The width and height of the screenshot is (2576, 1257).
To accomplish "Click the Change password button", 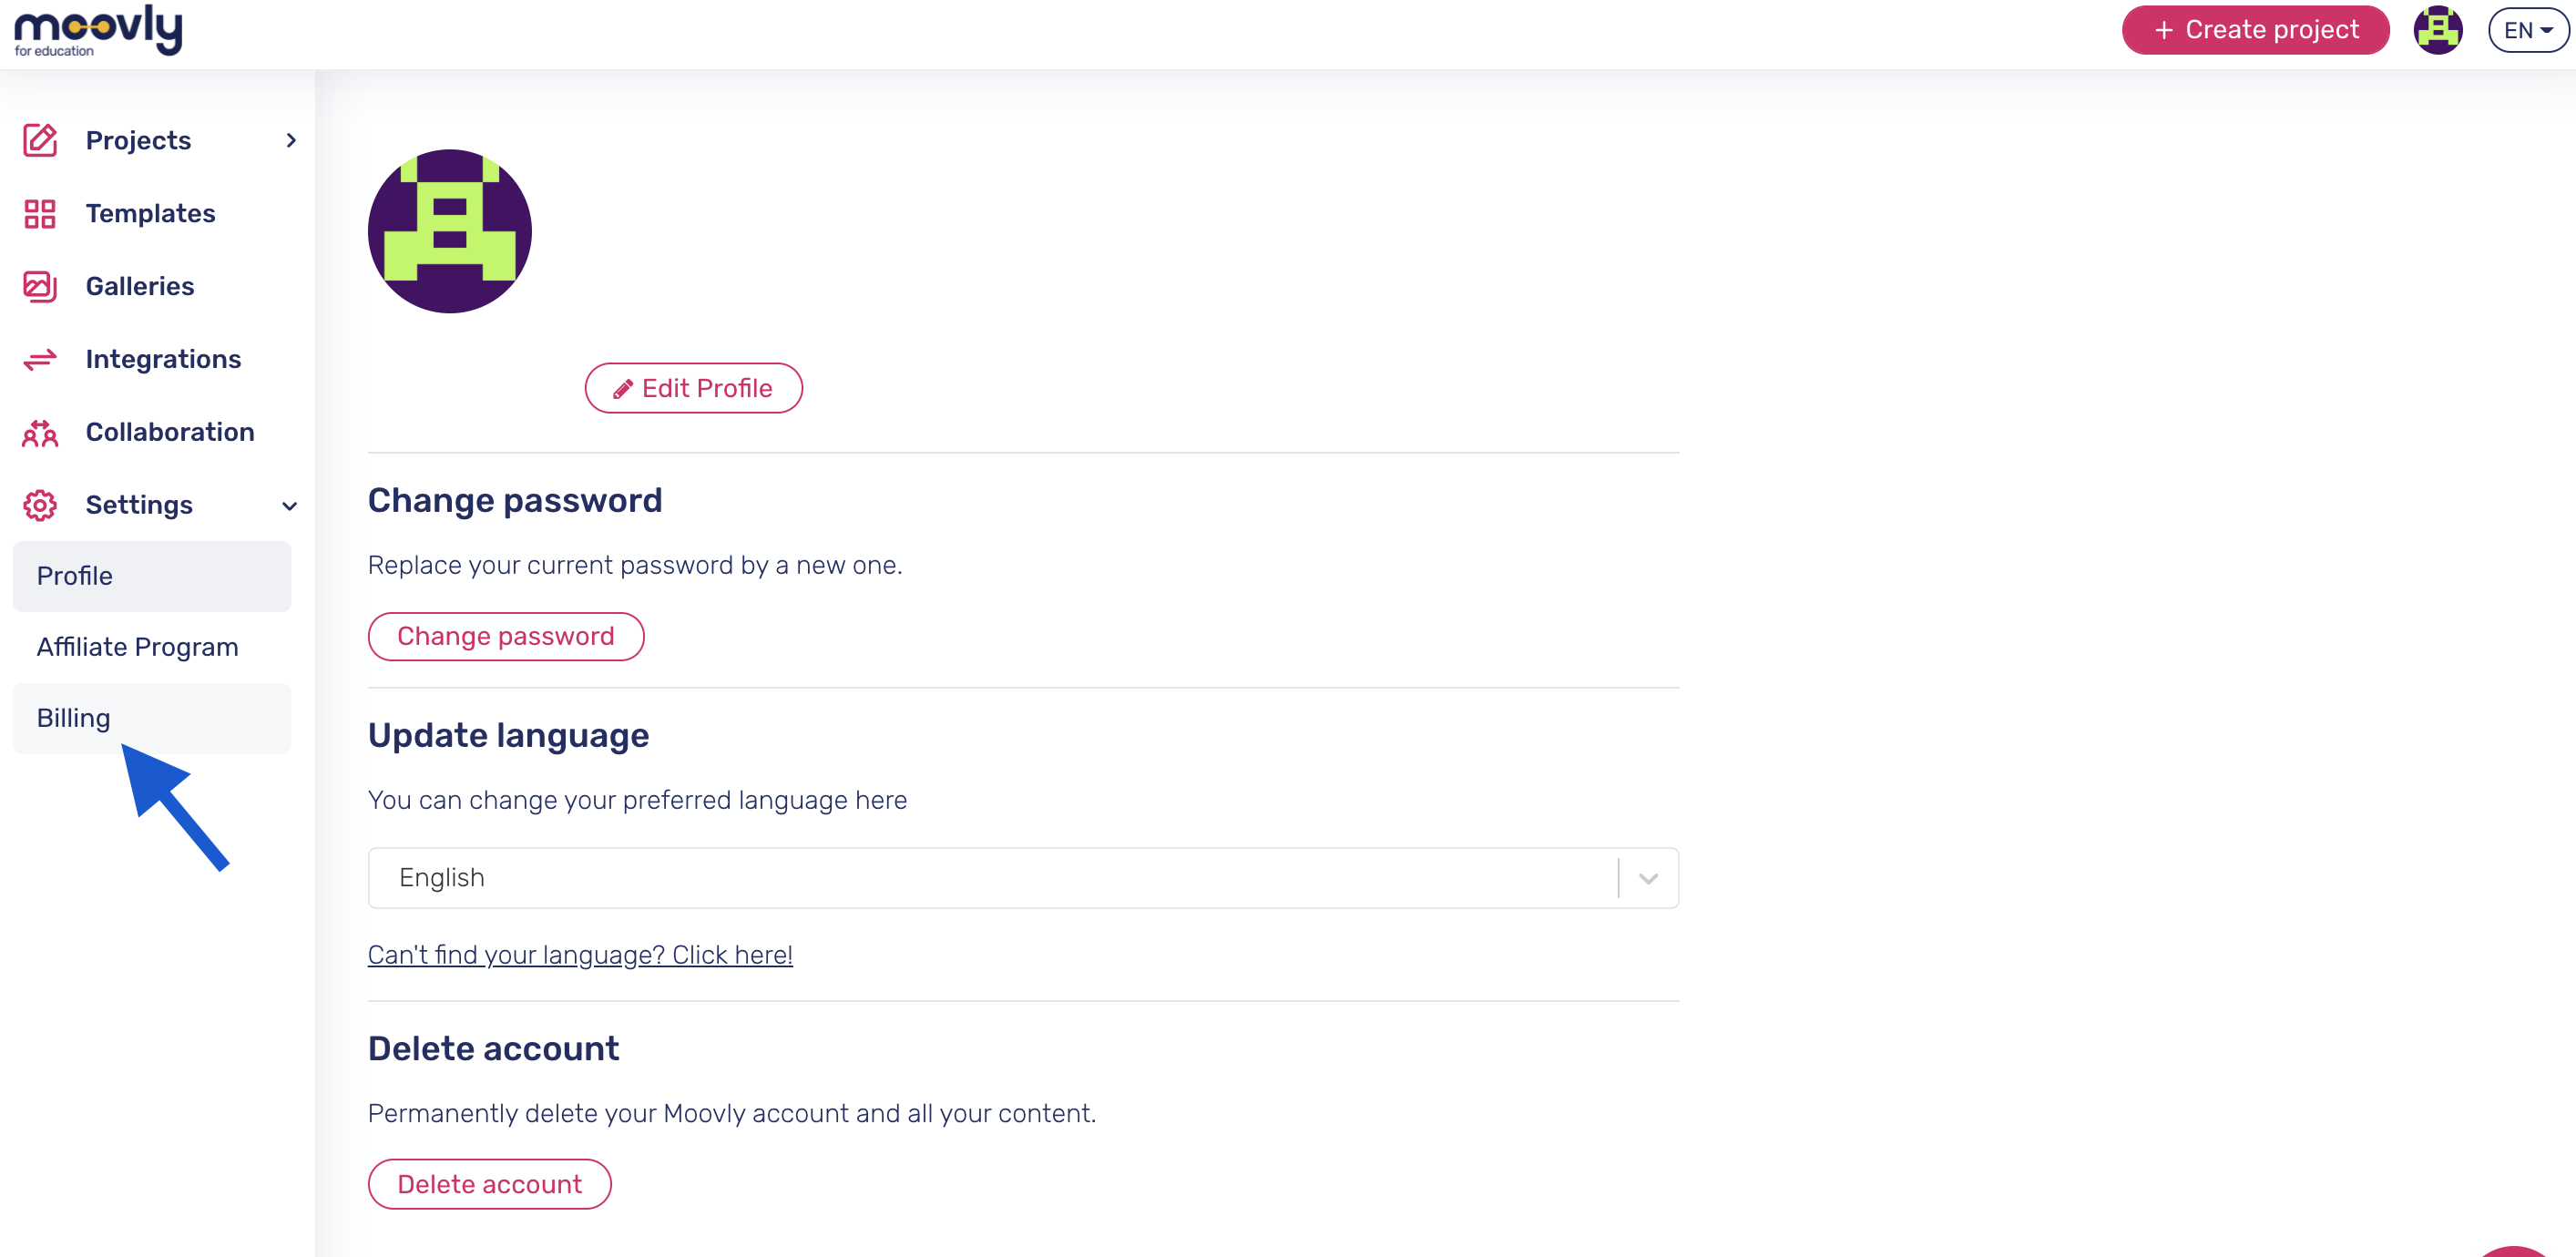I will pos(506,636).
